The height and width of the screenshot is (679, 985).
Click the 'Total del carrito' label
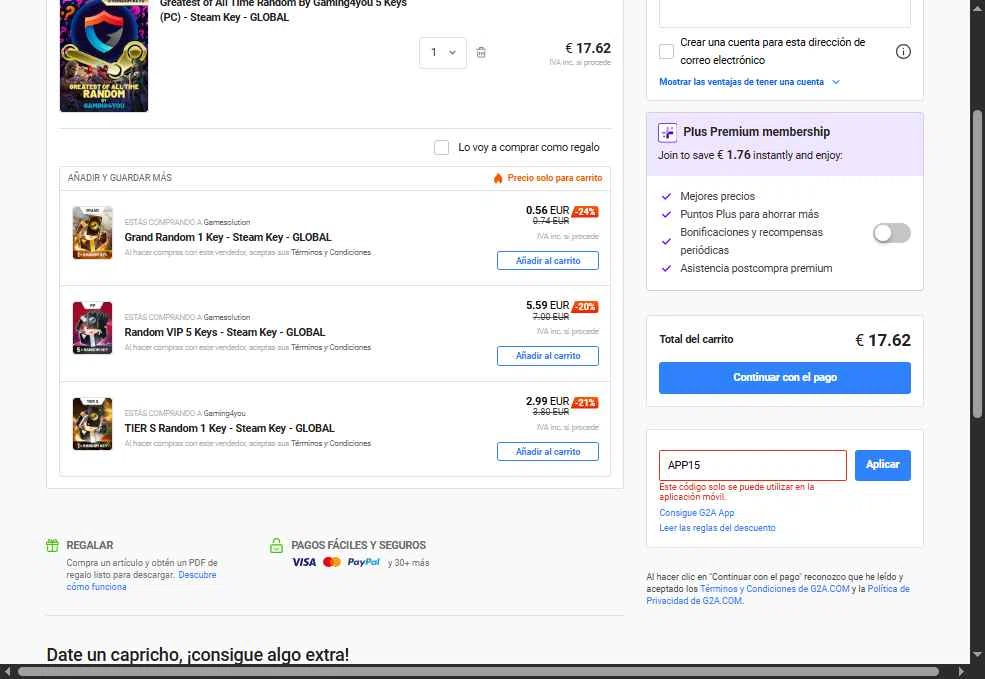[696, 339]
